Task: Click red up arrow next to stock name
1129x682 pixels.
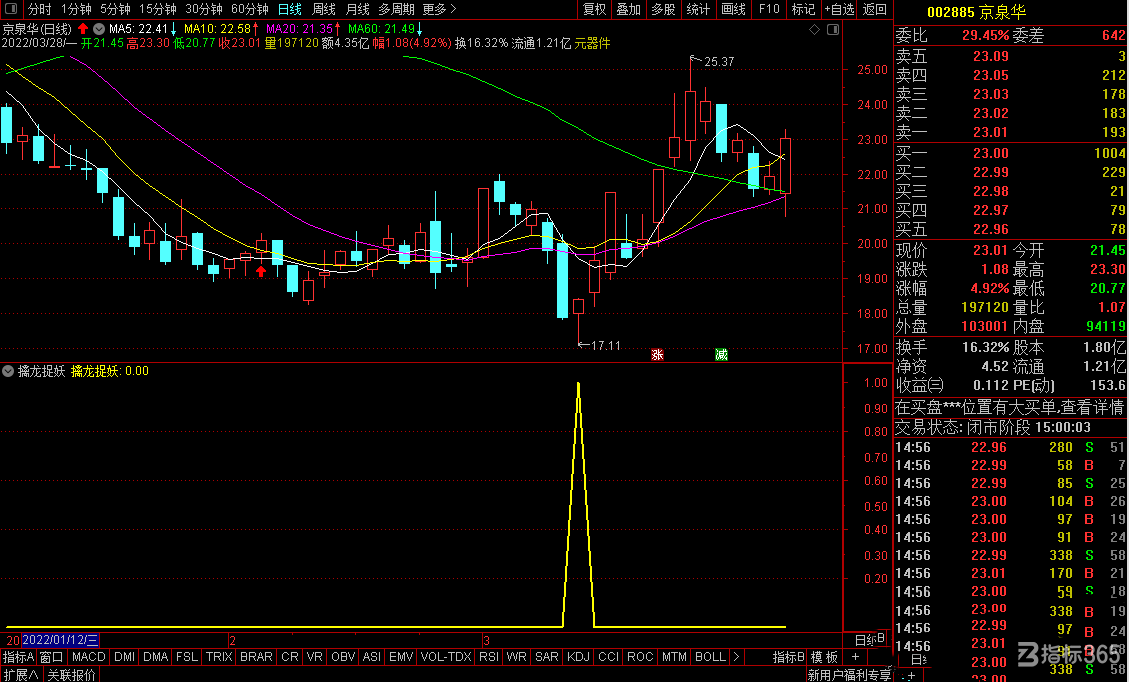Action: 83,29
